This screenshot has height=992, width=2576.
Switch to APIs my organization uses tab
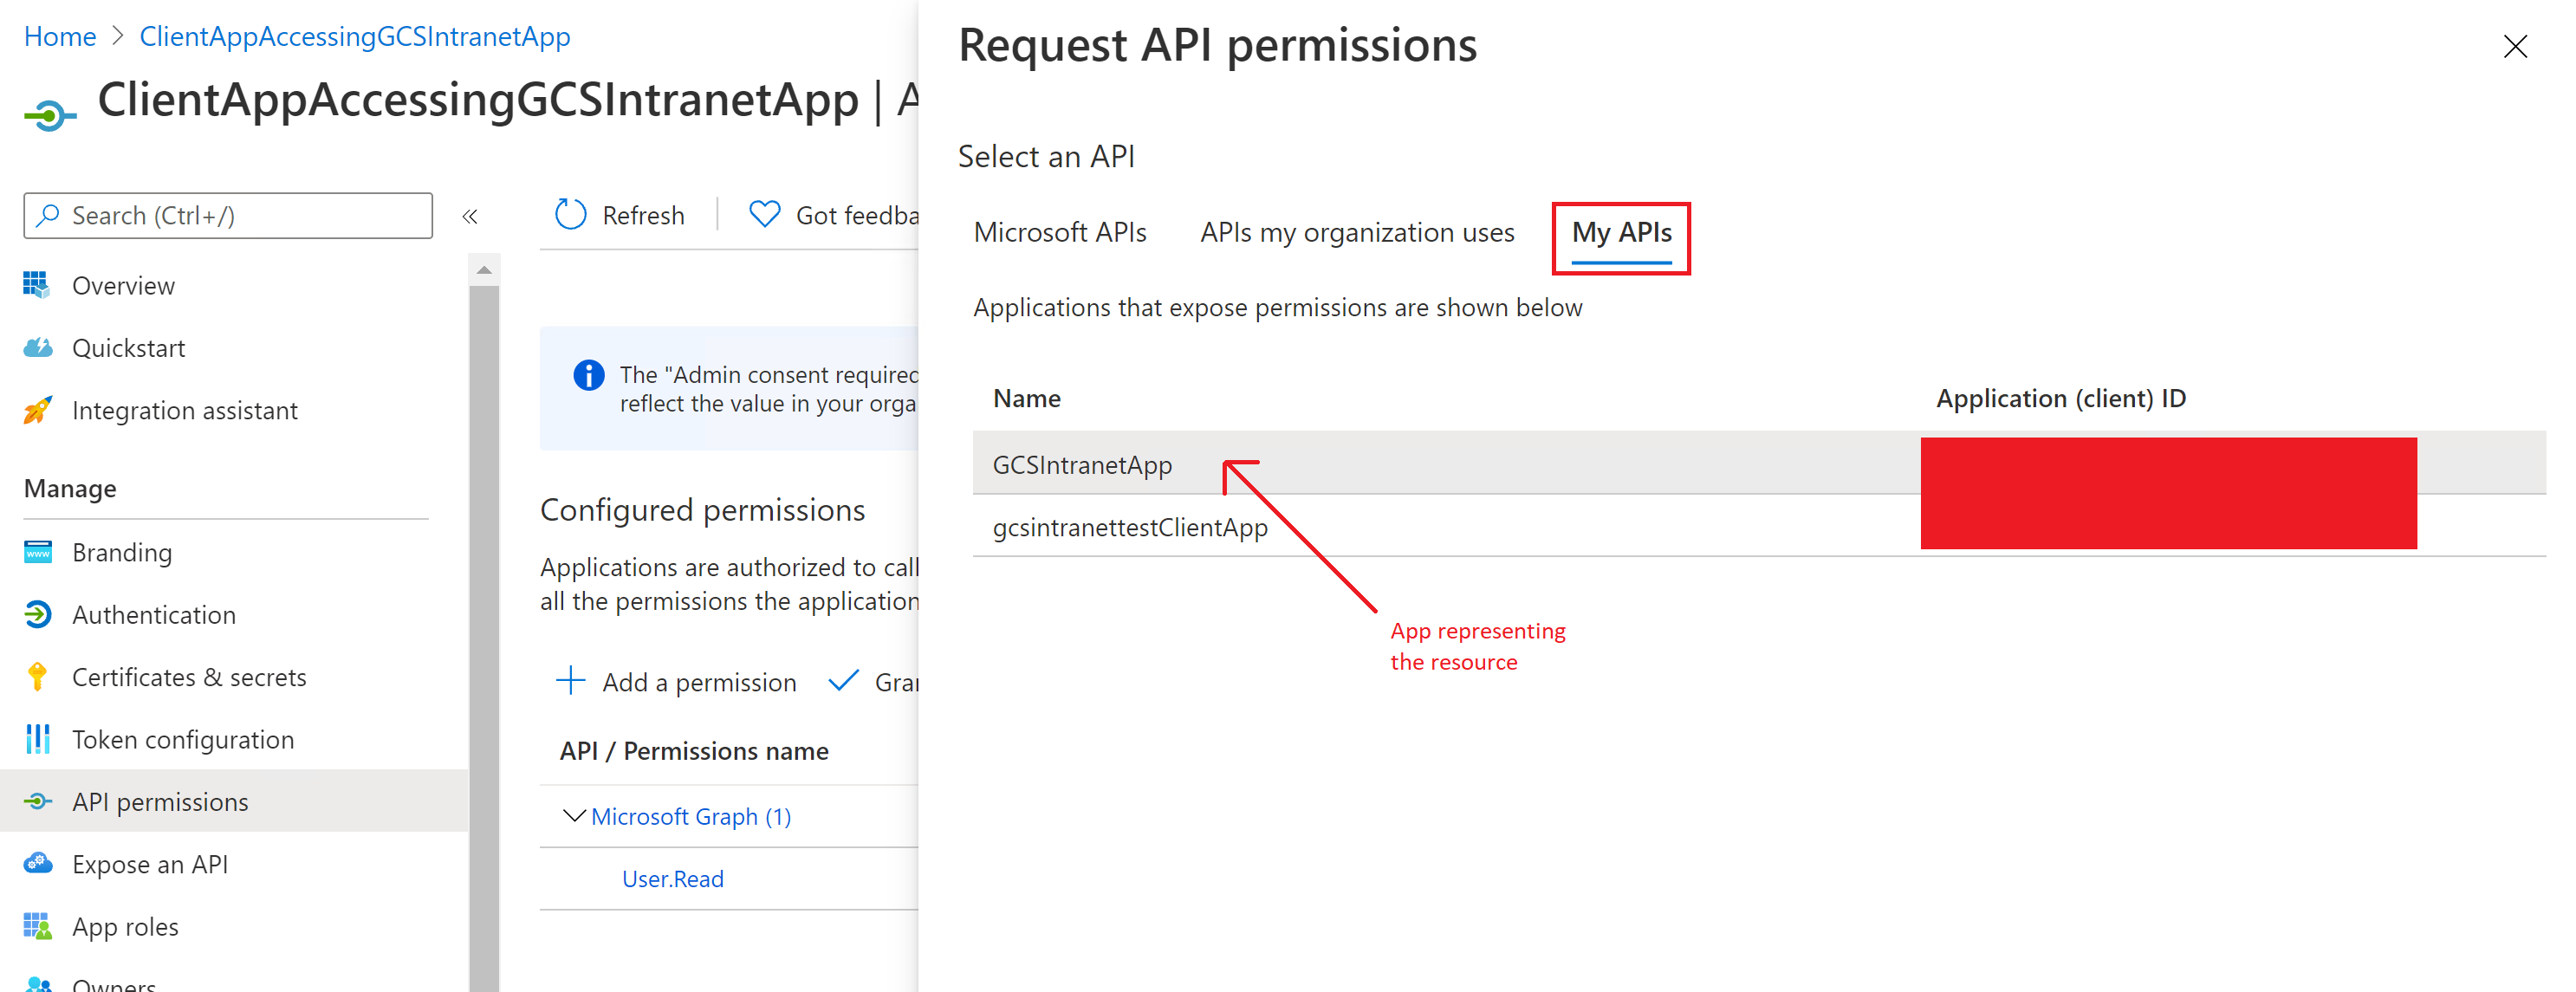(x=1357, y=232)
